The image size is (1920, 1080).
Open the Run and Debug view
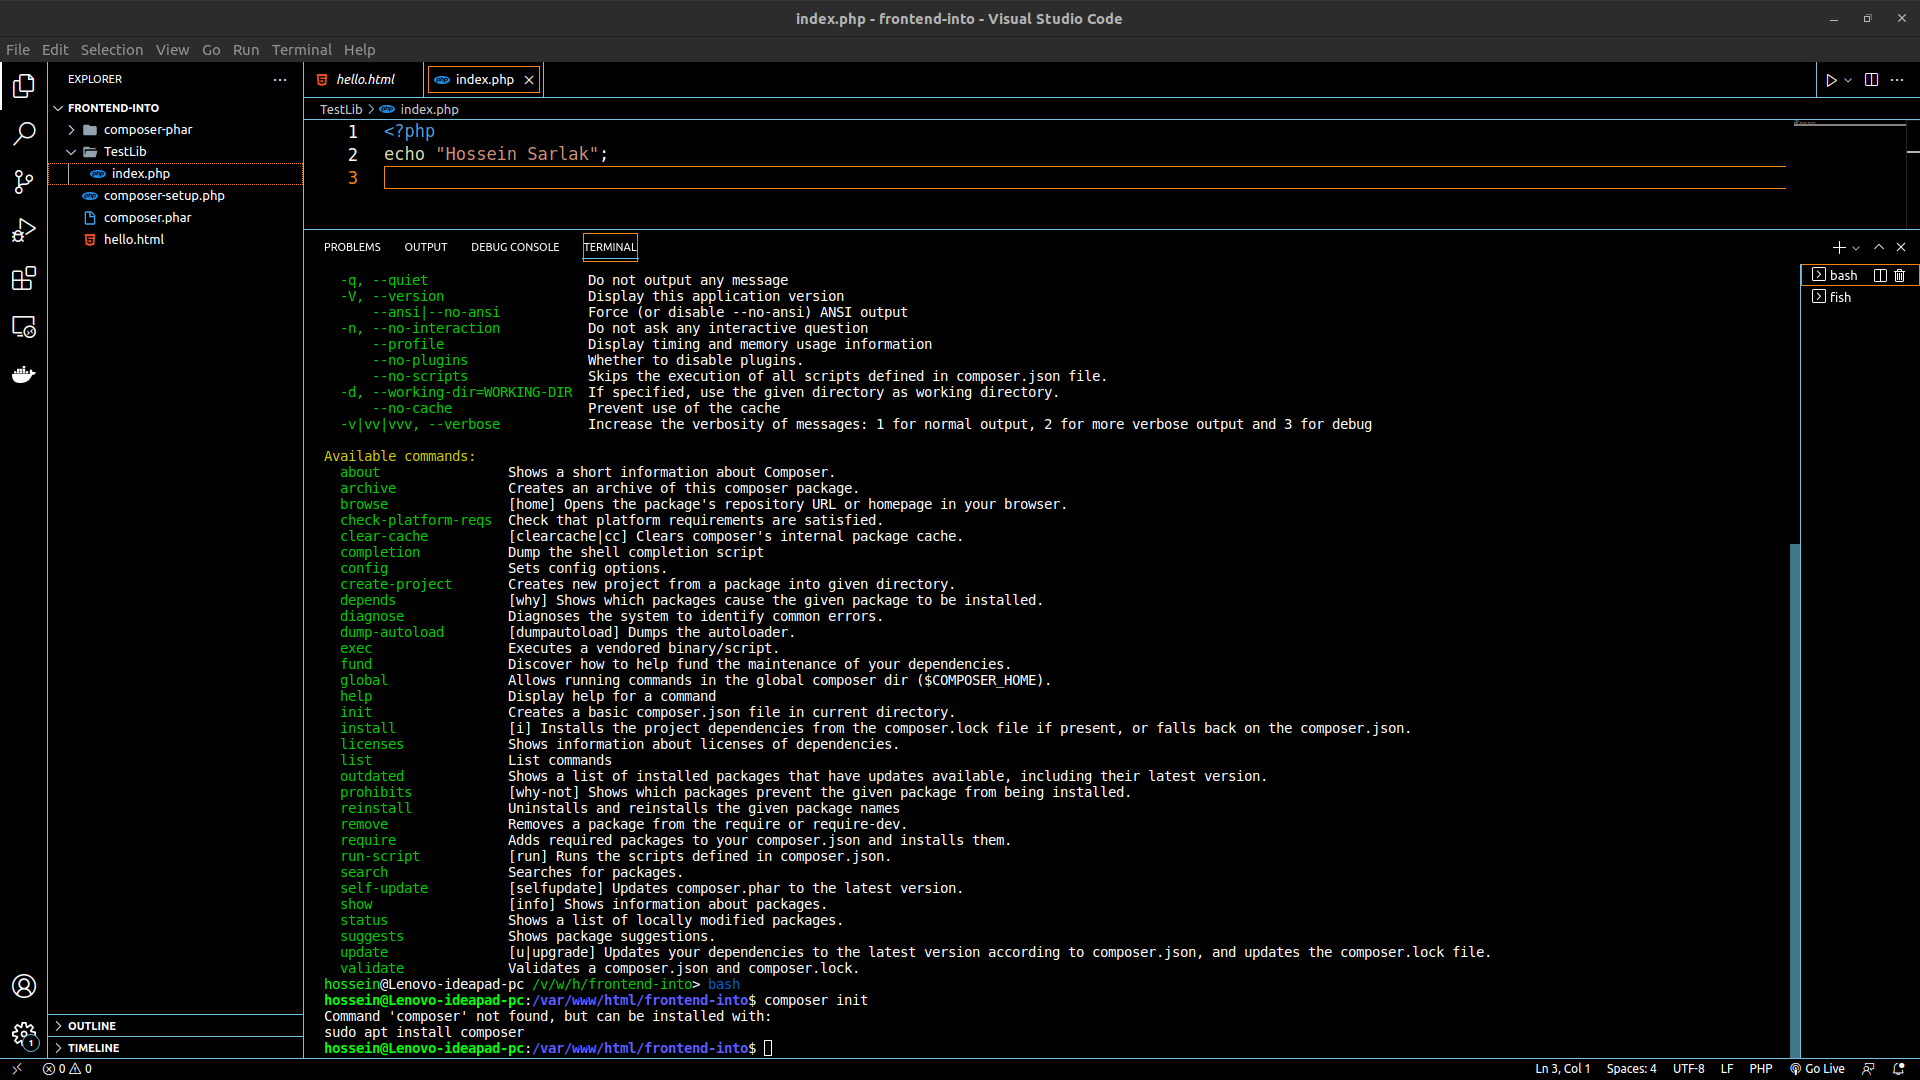coord(24,230)
